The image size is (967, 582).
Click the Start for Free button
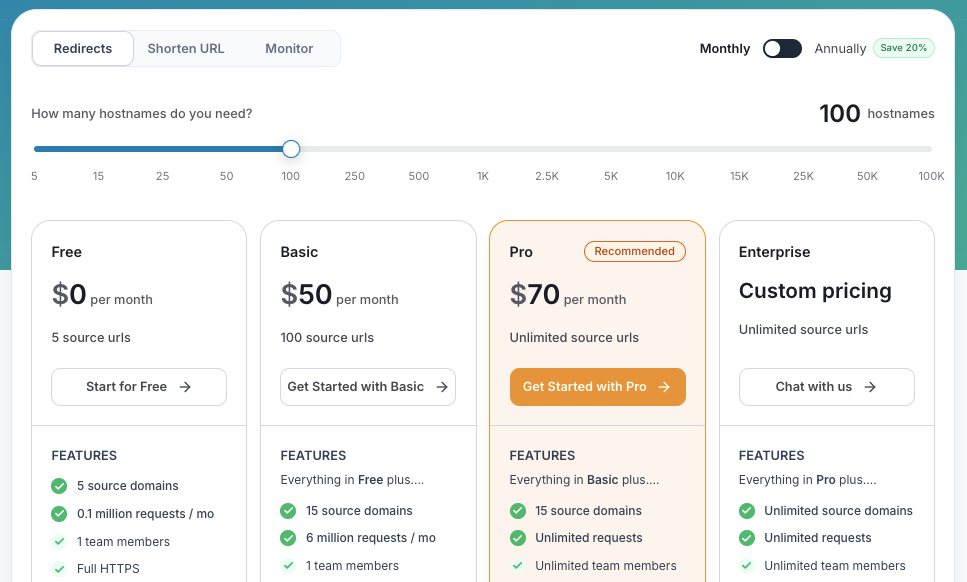point(138,387)
